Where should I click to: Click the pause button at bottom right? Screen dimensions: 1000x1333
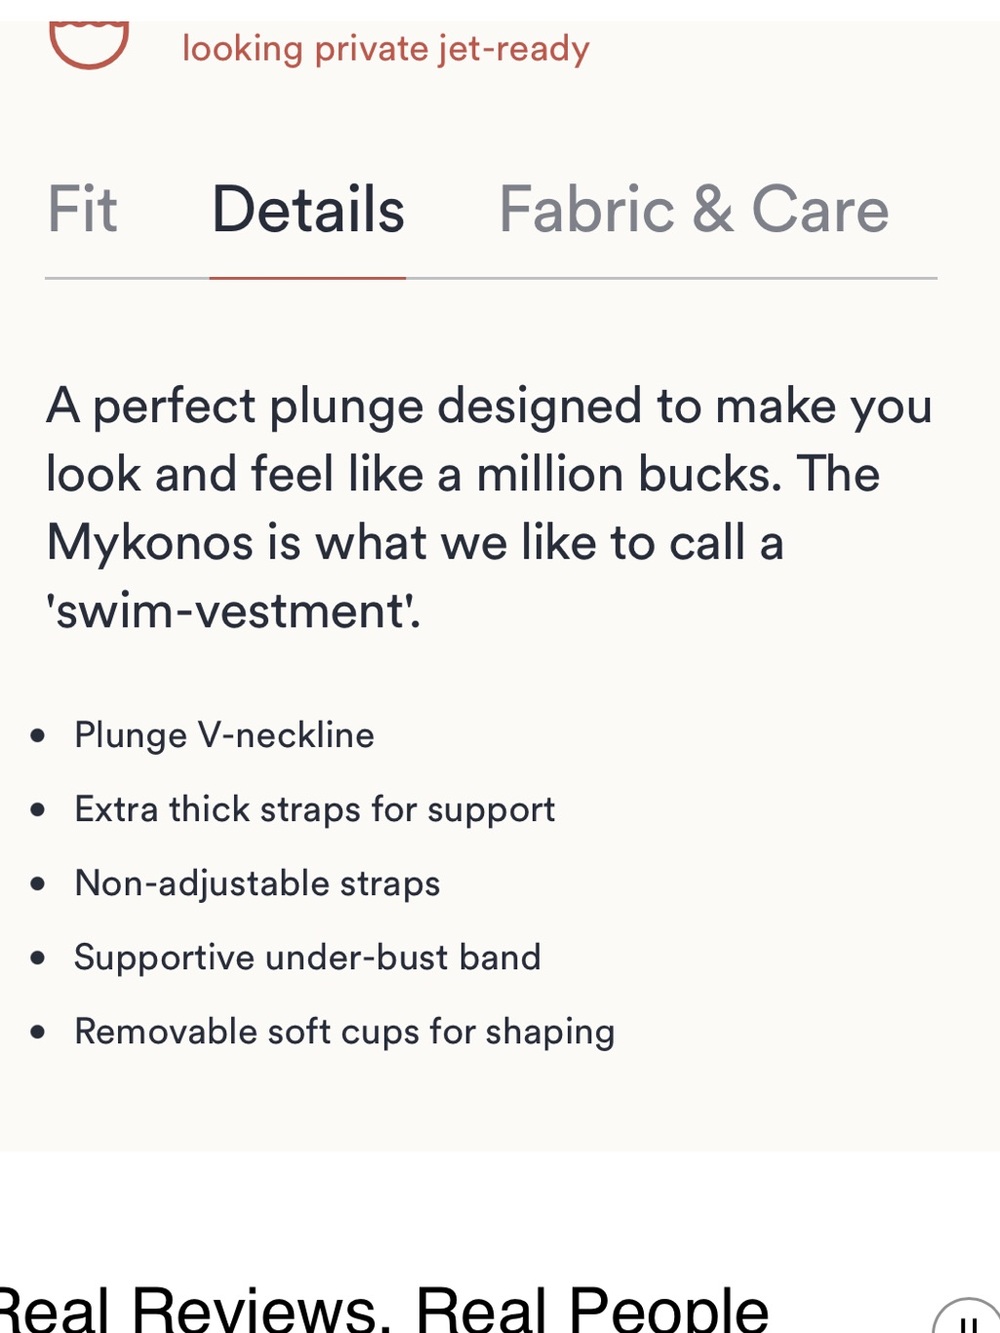click(968, 1320)
